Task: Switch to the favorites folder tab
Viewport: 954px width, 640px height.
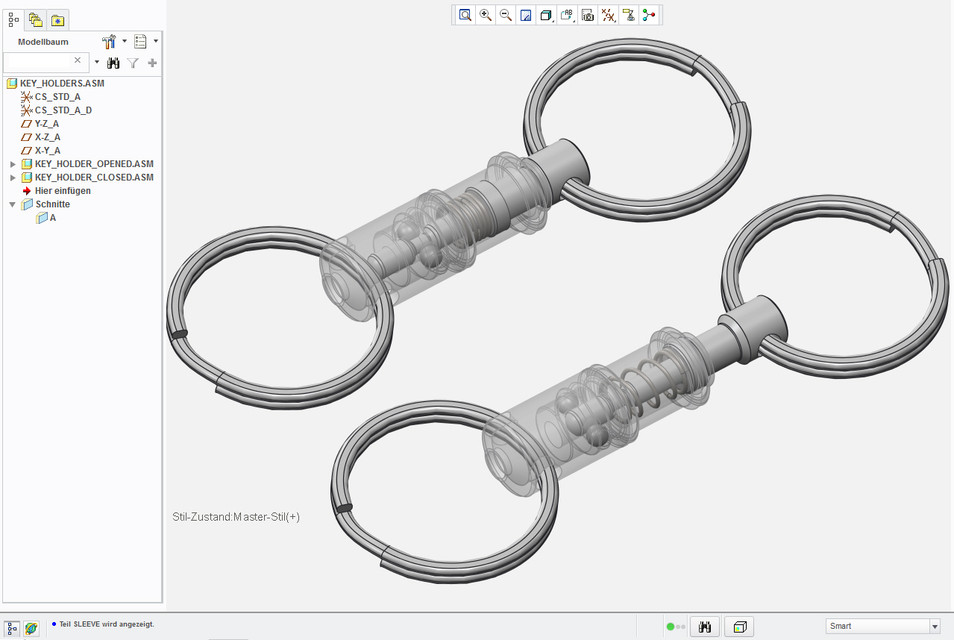Action: tap(58, 20)
